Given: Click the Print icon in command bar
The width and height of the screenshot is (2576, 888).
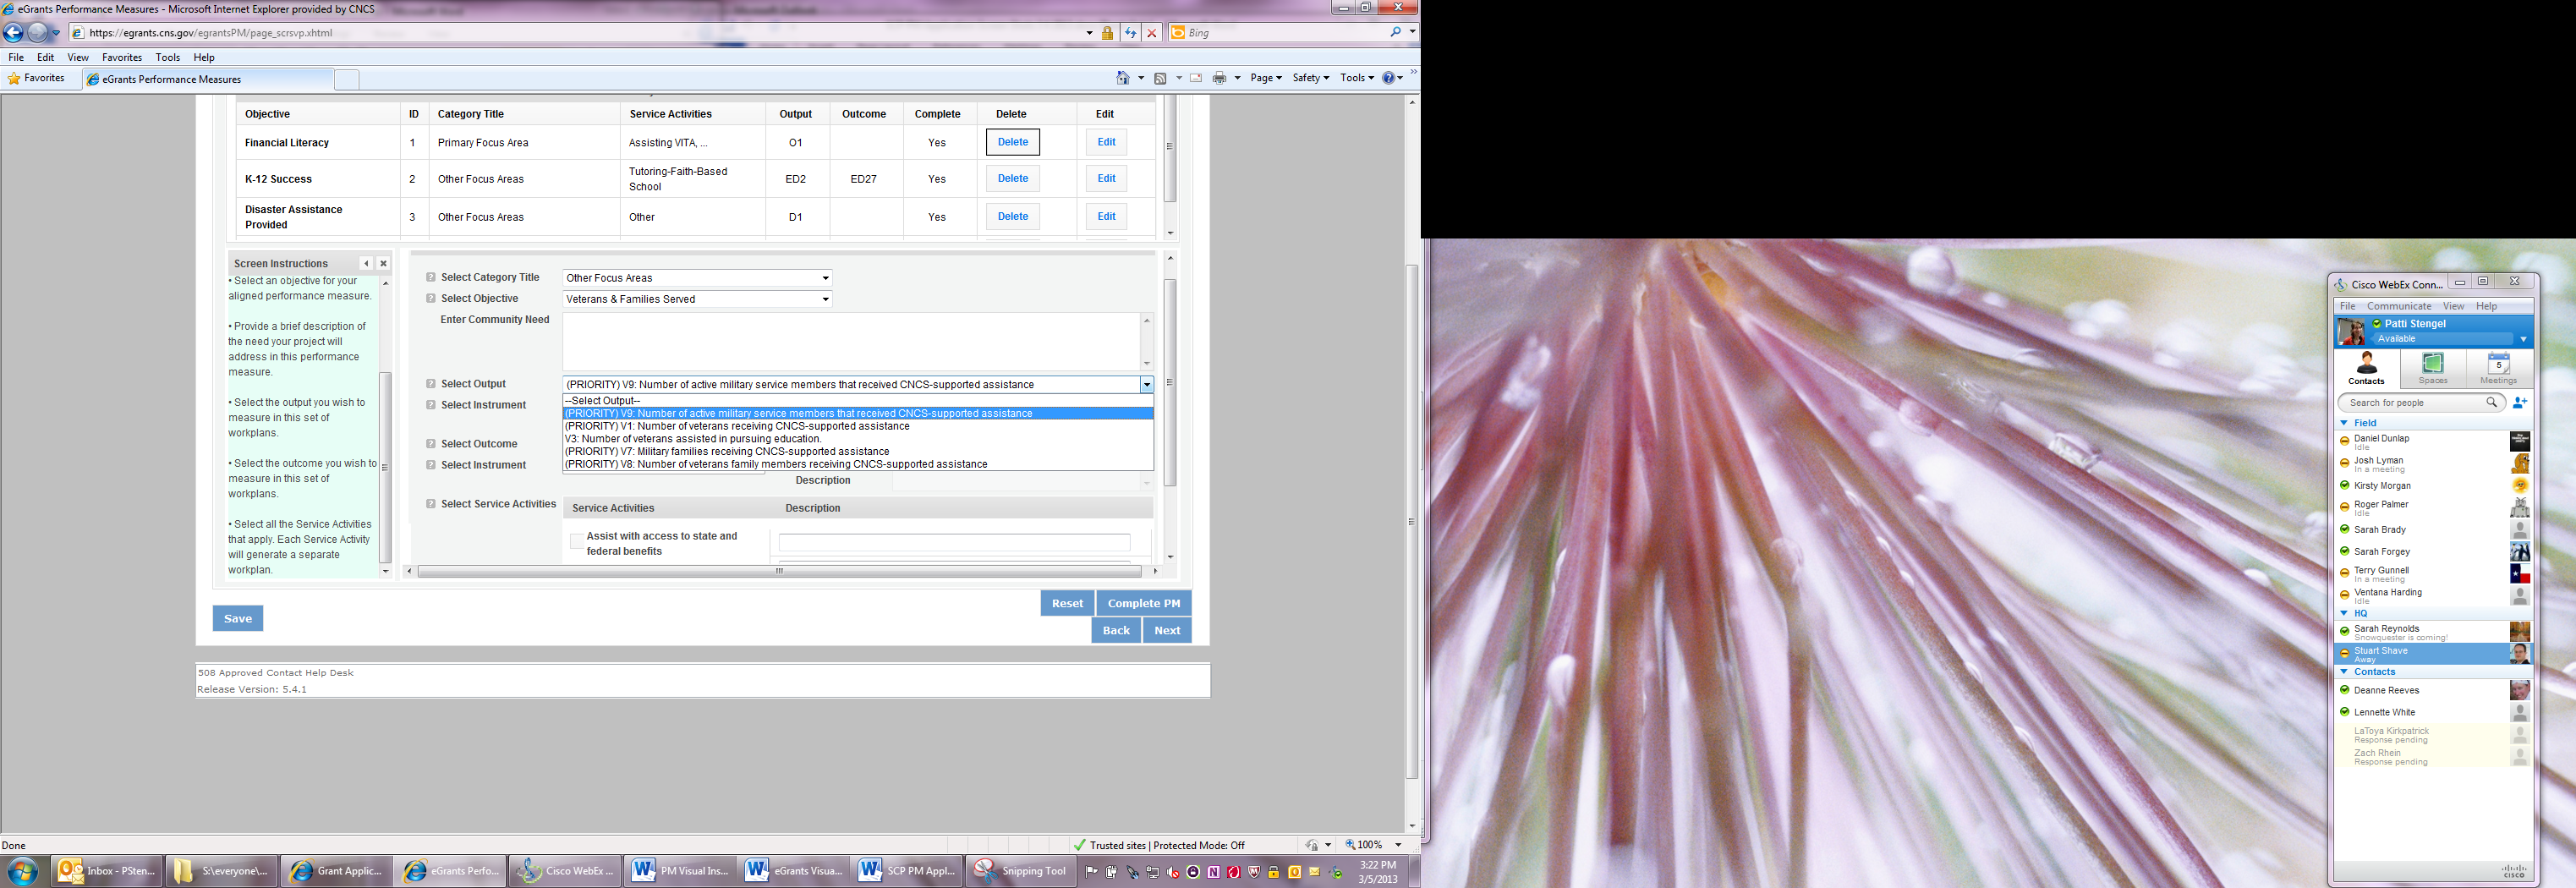Looking at the screenshot, I should 1219,78.
